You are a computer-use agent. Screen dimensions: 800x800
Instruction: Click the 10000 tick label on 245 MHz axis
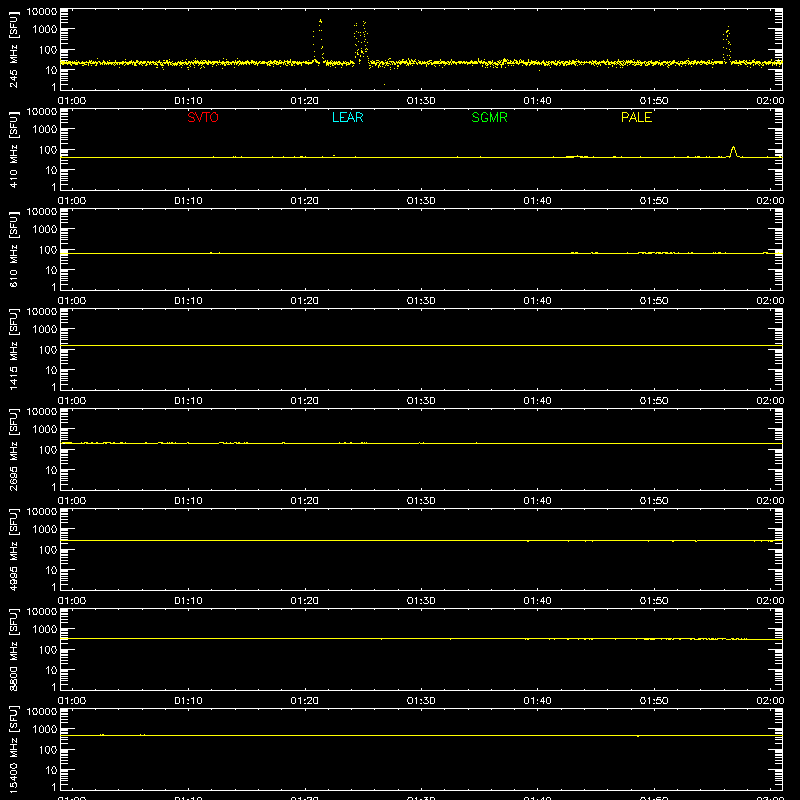[x=42, y=12]
